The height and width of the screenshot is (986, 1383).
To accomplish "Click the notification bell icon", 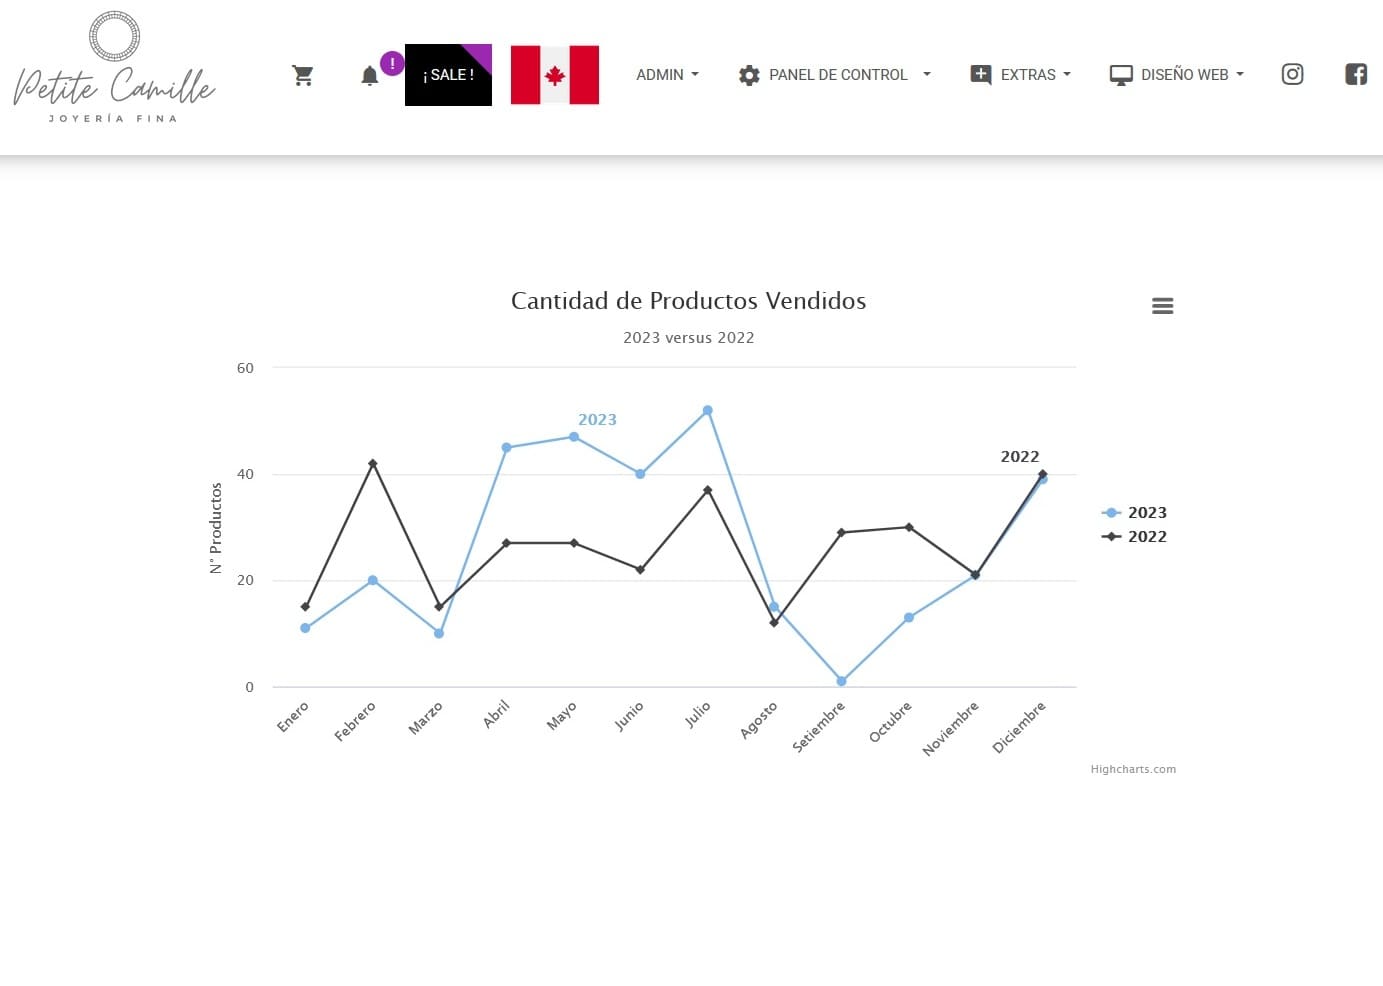I will tap(369, 75).
